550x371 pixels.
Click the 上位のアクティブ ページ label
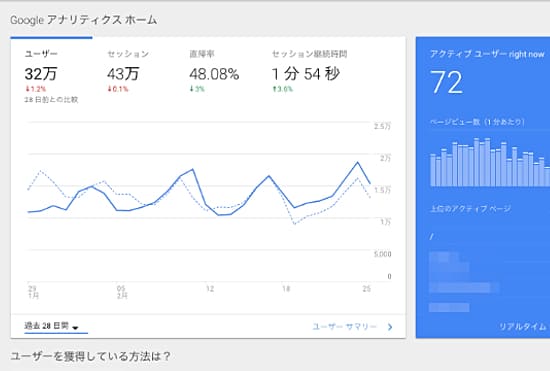pyautogui.click(x=470, y=209)
